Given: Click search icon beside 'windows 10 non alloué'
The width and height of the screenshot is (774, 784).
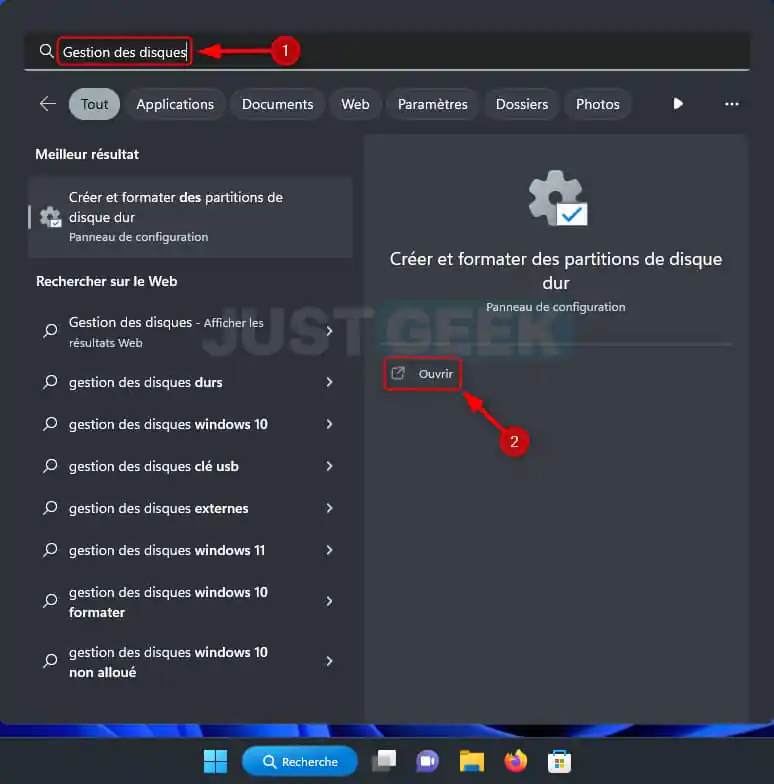Looking at the screenshot, I should tap(50, 661).
